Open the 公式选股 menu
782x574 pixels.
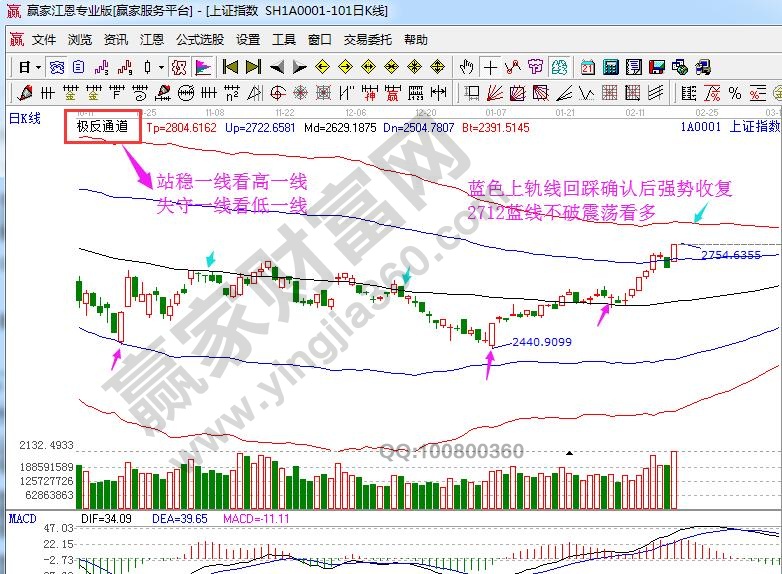tap(200, 40)
